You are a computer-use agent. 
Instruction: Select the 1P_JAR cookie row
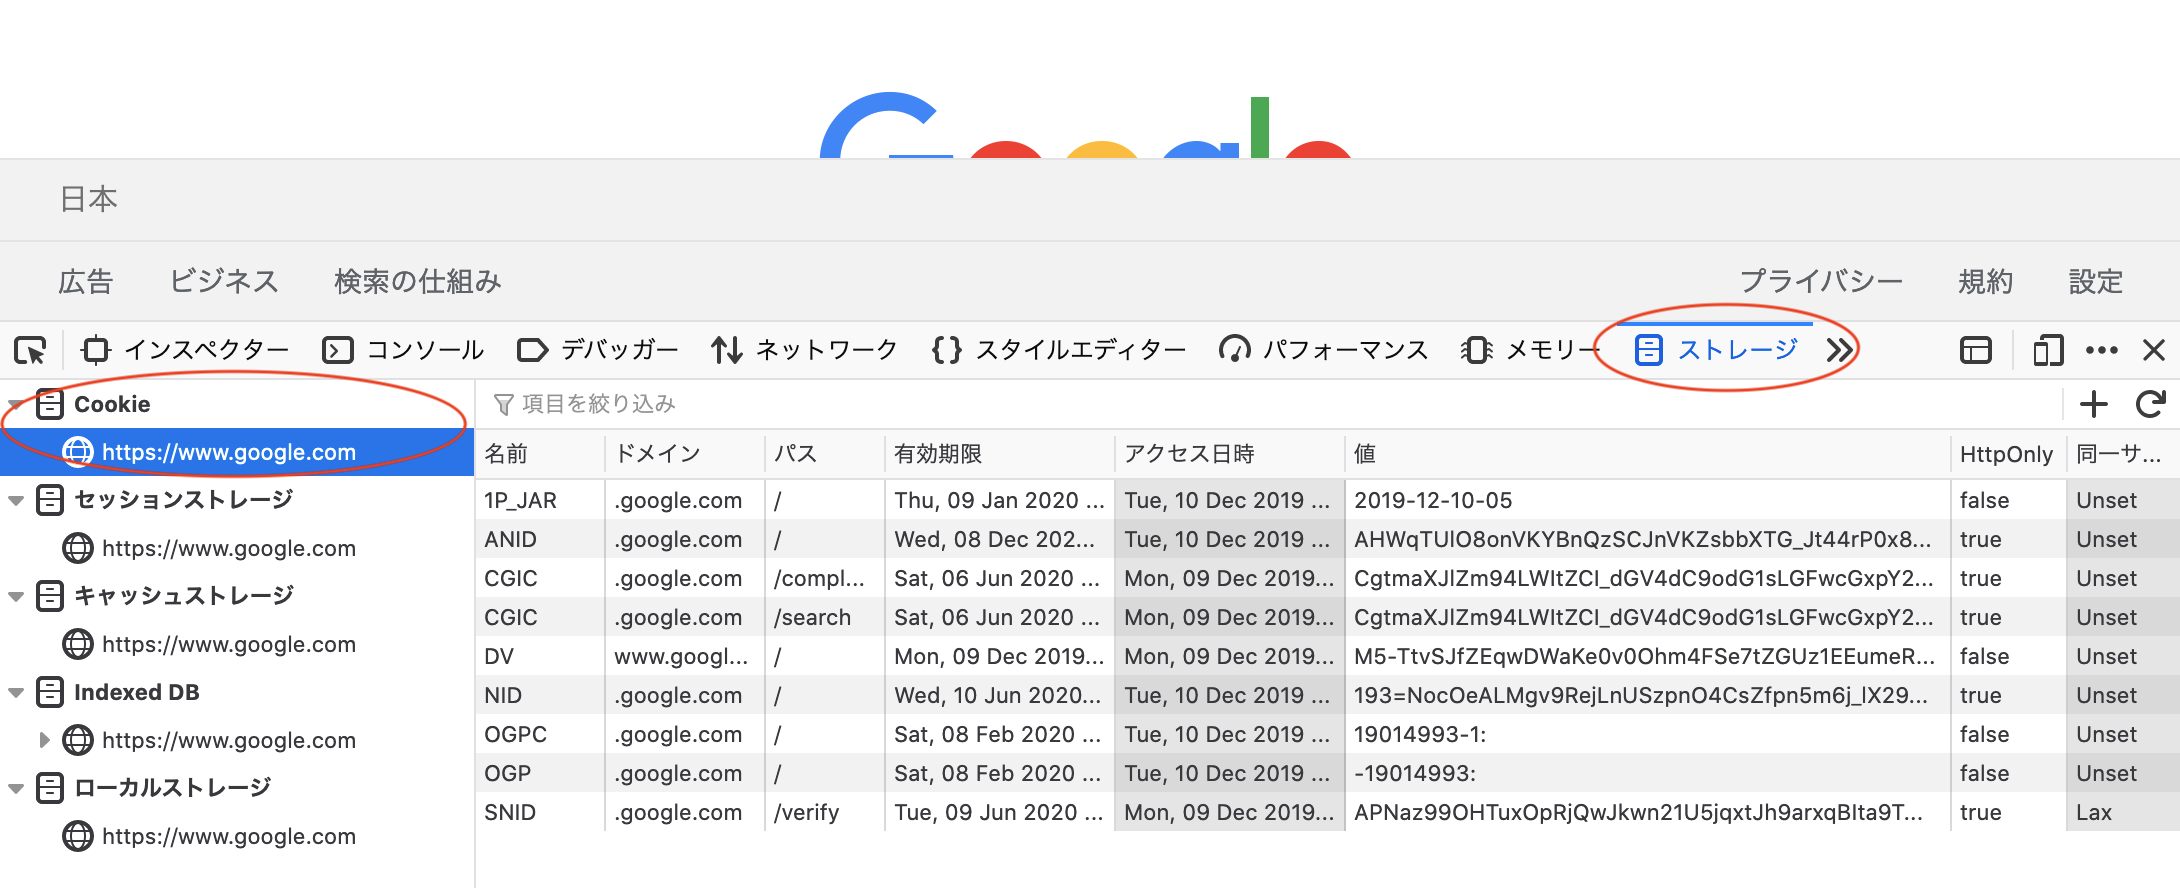click(x=1327, y=500)
